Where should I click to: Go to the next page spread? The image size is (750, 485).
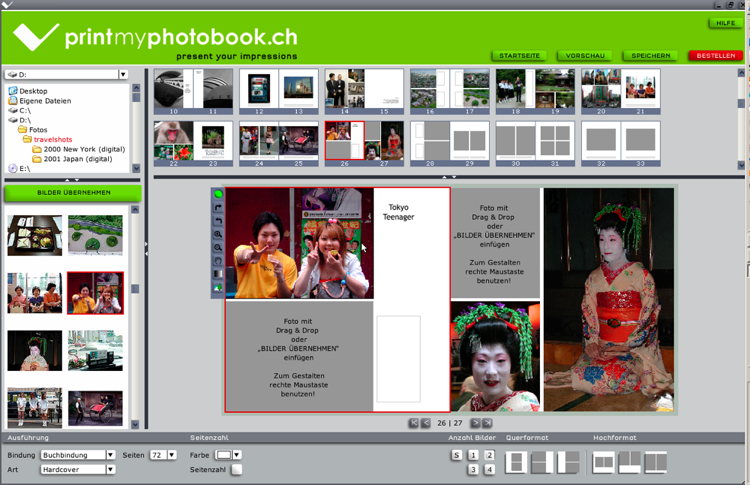(476, 423)
